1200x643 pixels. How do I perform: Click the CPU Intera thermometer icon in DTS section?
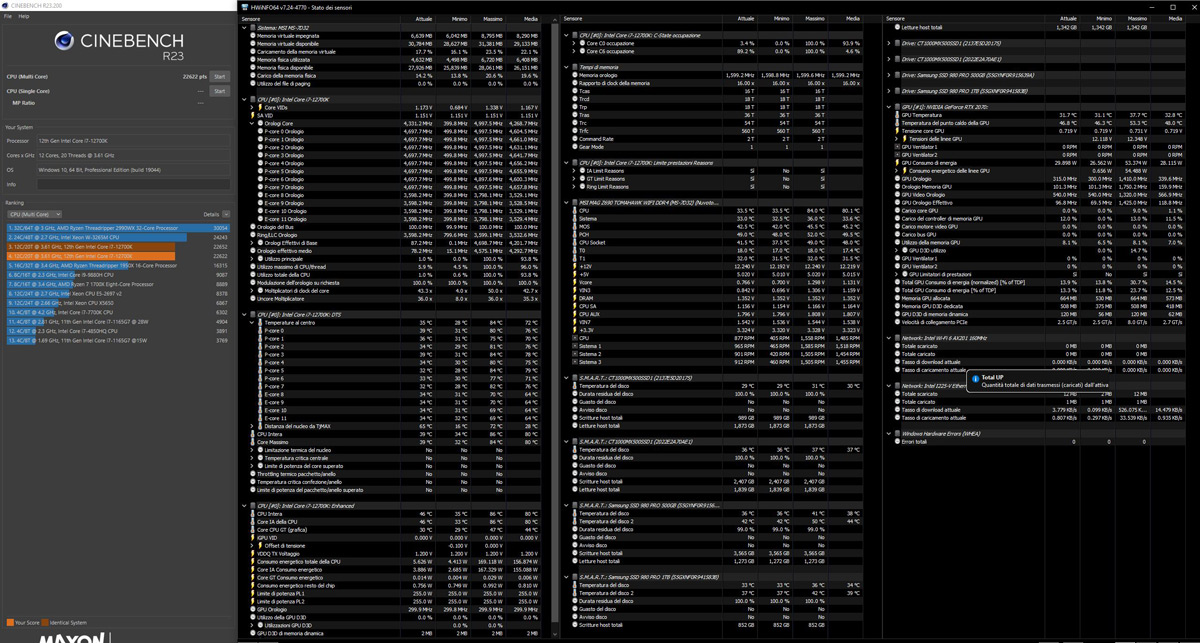[253, 434]
